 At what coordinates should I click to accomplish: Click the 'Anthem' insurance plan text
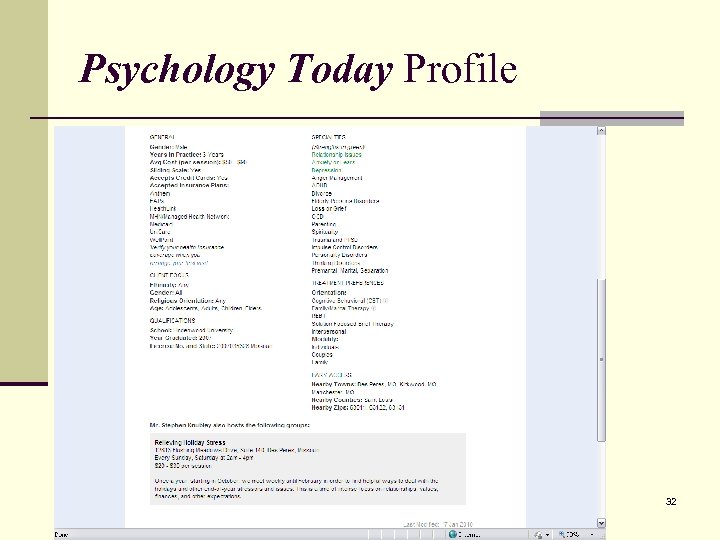(x=160, y=193)
